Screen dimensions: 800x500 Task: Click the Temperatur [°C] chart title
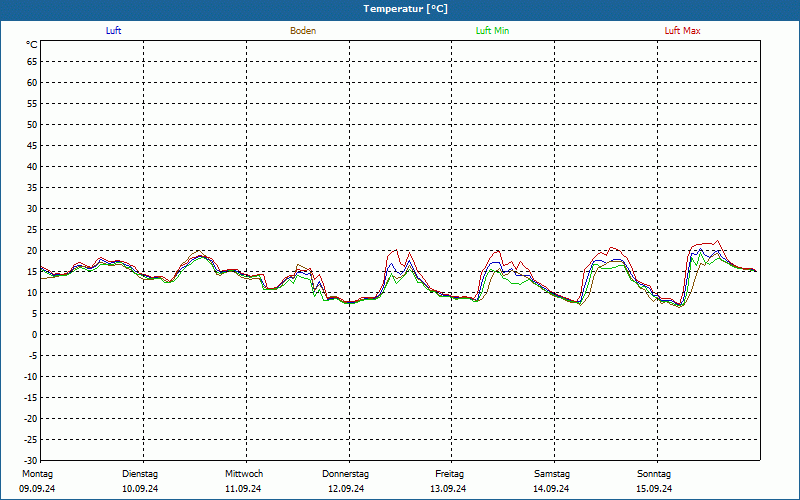pos(406,9)
